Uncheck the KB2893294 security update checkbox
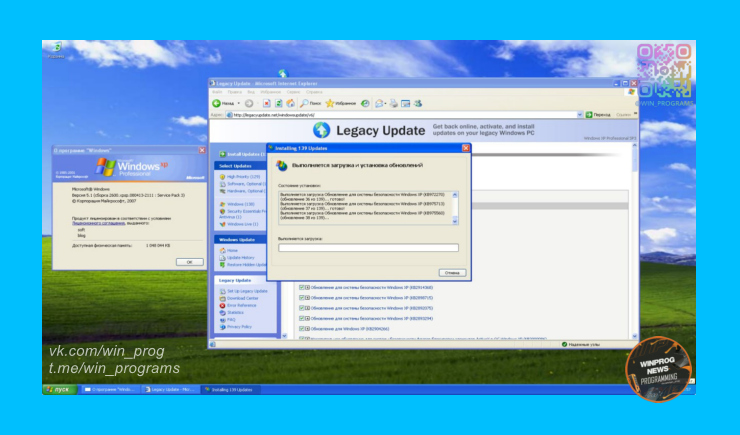This screenshot has width=740, height=435. [302, 318]
